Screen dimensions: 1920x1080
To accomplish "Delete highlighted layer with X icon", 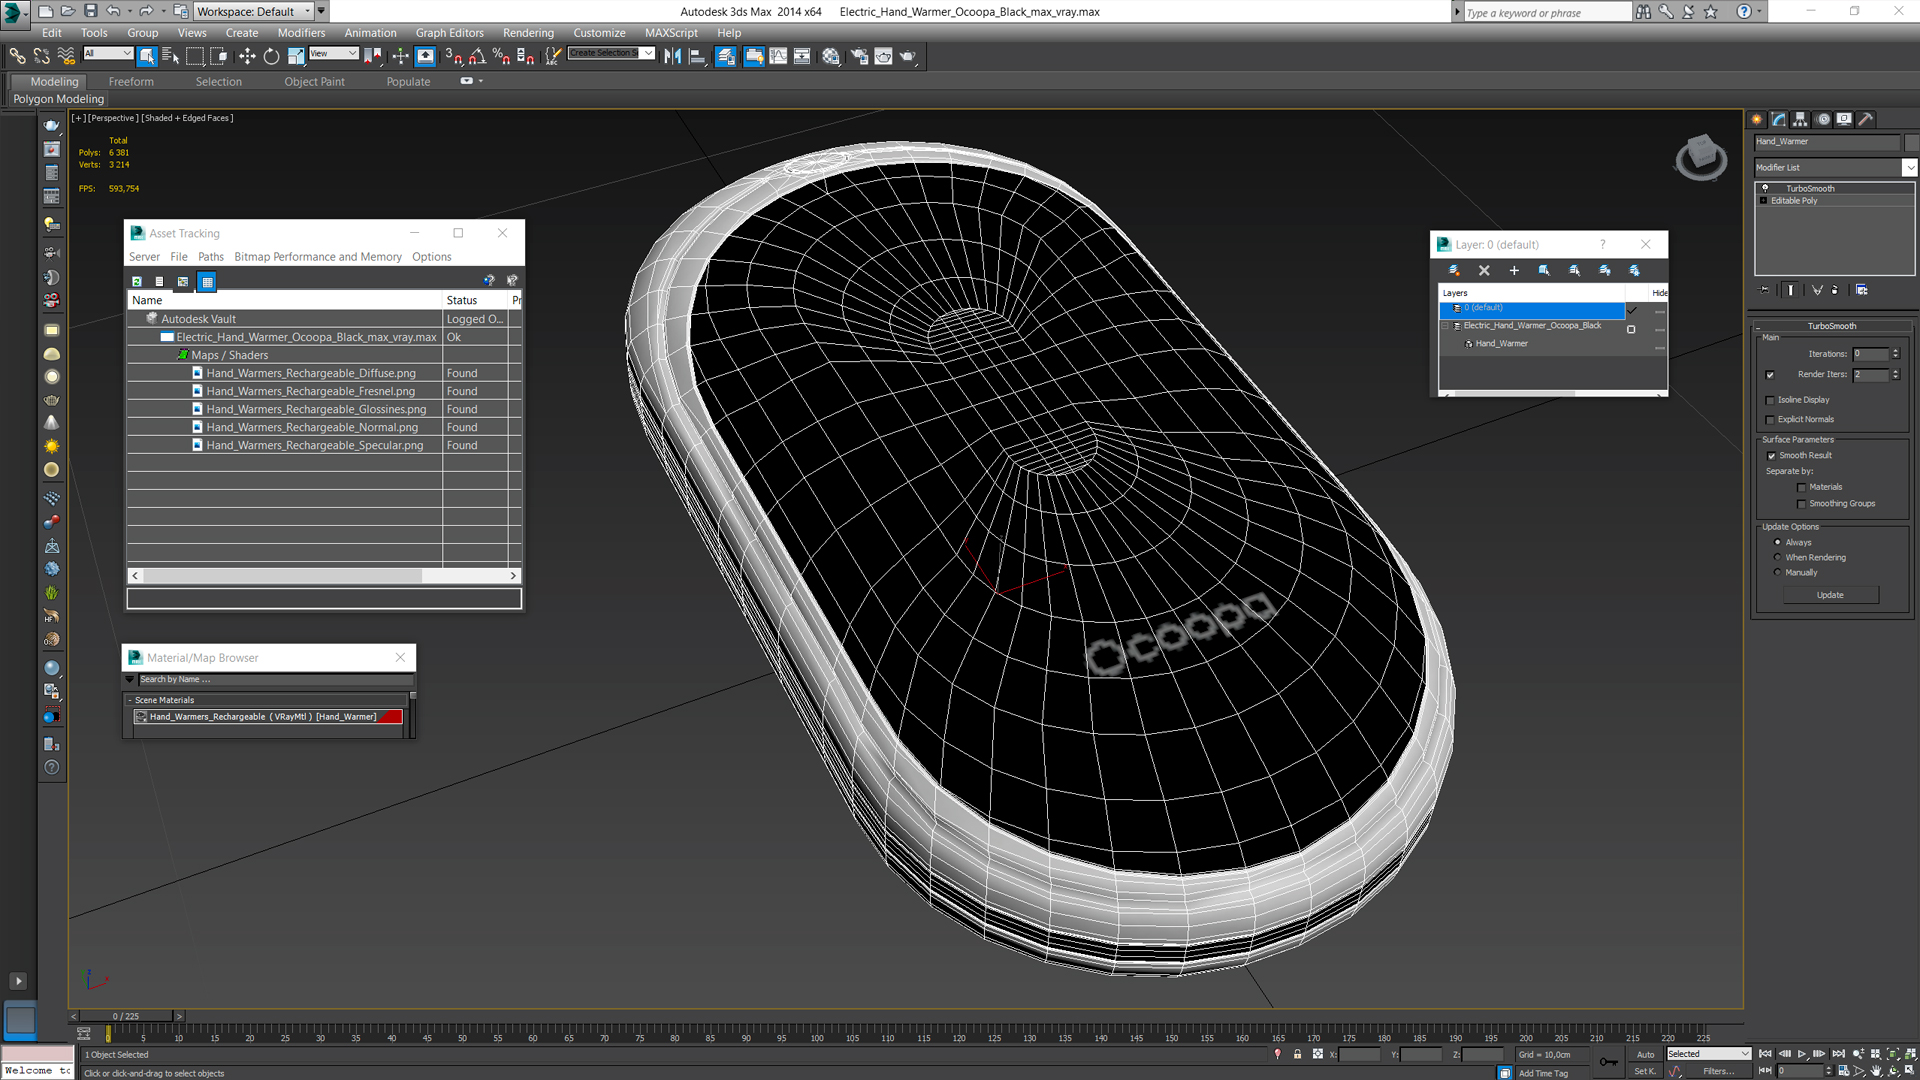I will [x=1484, y=270].
